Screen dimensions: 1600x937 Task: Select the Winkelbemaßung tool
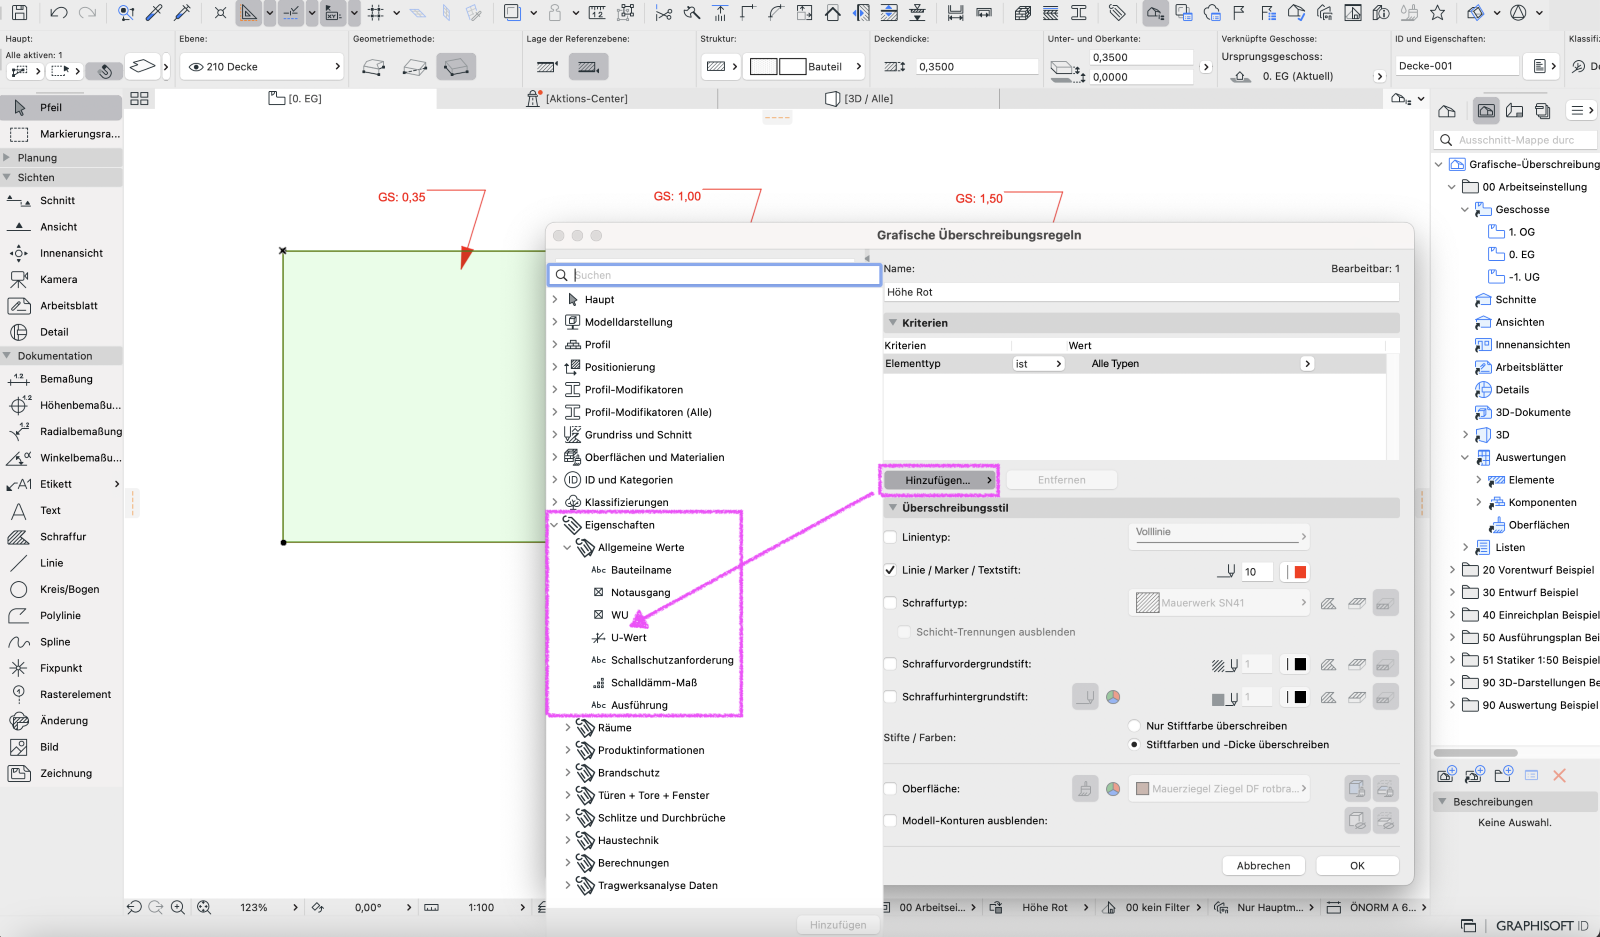click(x=61, y=458)
